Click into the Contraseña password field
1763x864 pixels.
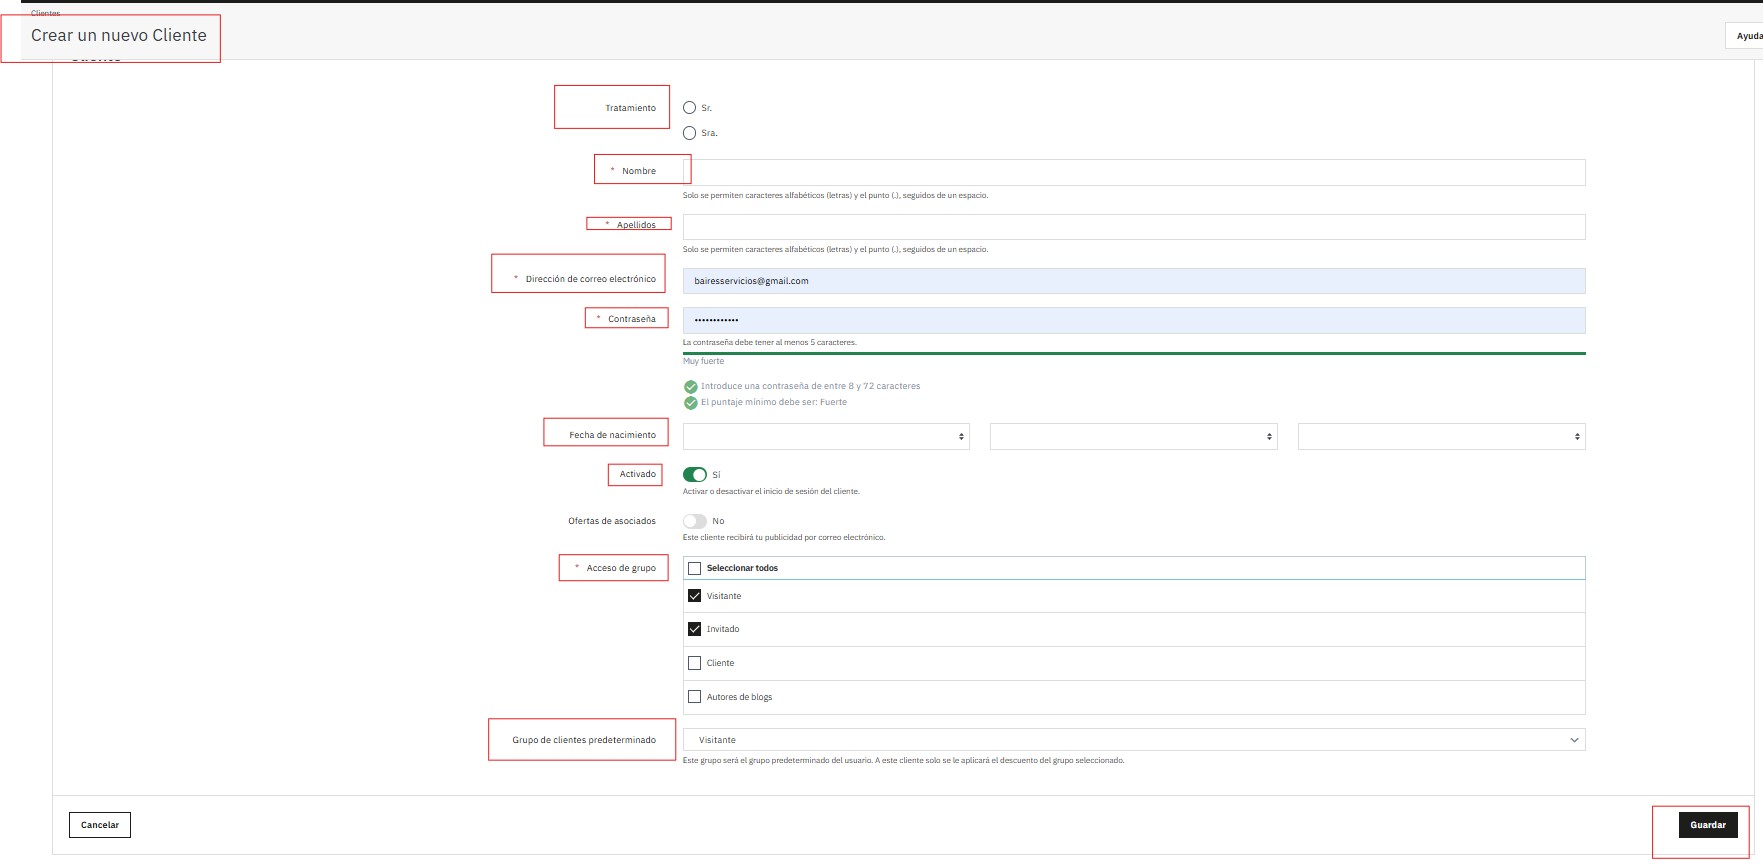click(x=1133, y=320)
